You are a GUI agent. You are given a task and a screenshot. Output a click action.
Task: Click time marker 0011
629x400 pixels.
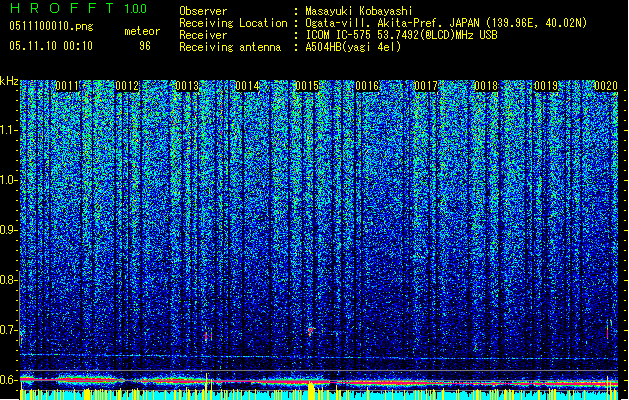67,86
